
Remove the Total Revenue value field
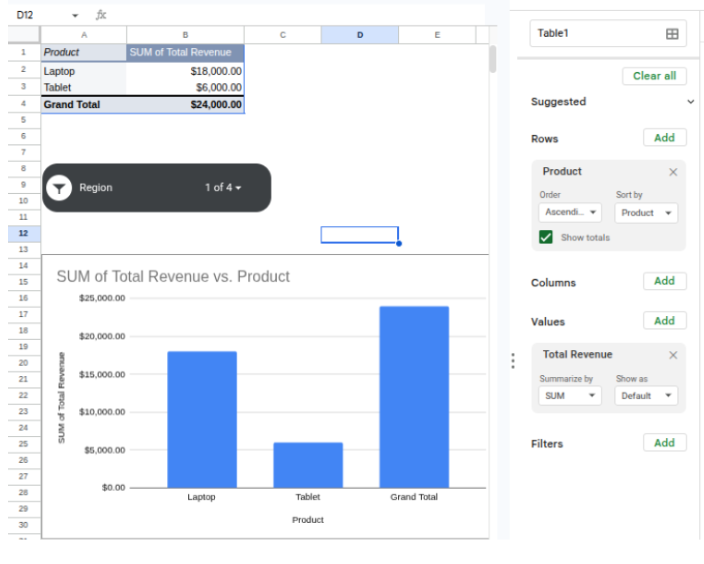[x=673, y=355]
